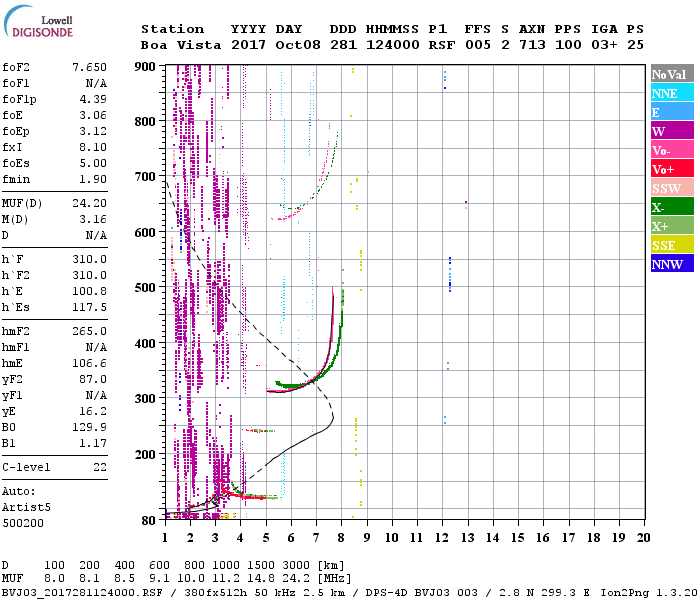
Task: Click the F2 layer trace near 400 km
Action: (x=331, y=343)
